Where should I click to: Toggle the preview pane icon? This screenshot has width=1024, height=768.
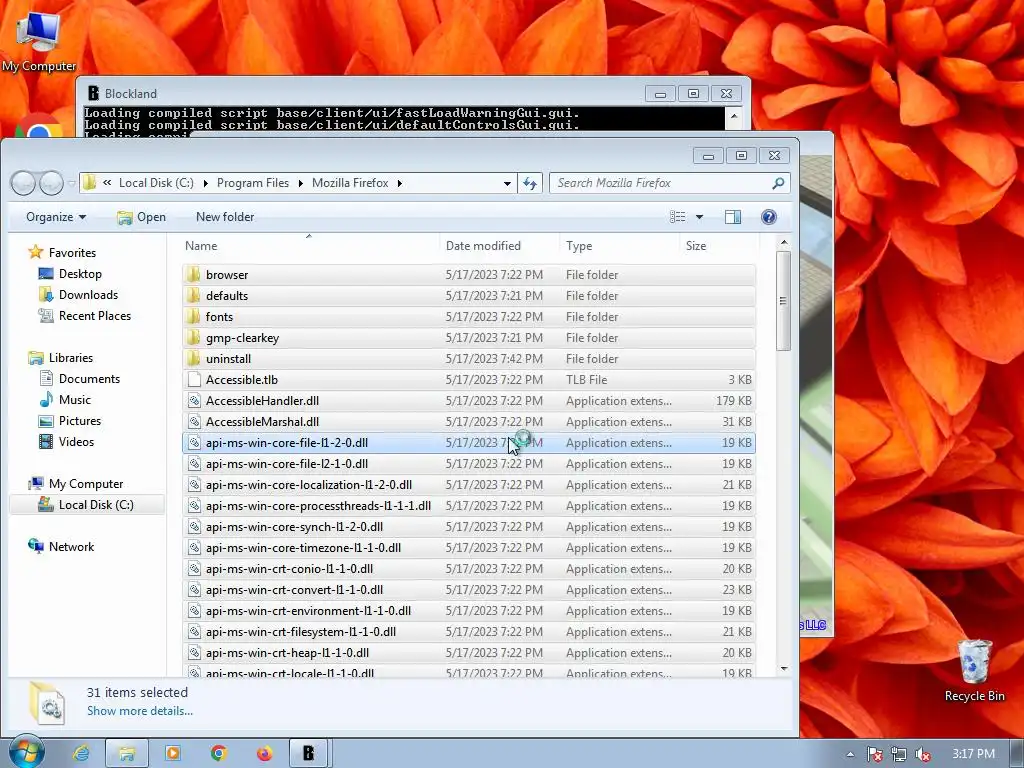(x=733, y=217)
